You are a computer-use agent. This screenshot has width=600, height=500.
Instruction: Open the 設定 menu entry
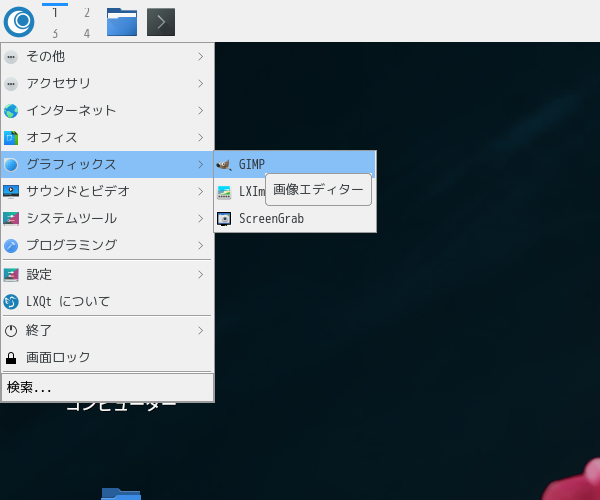[107, 275]
